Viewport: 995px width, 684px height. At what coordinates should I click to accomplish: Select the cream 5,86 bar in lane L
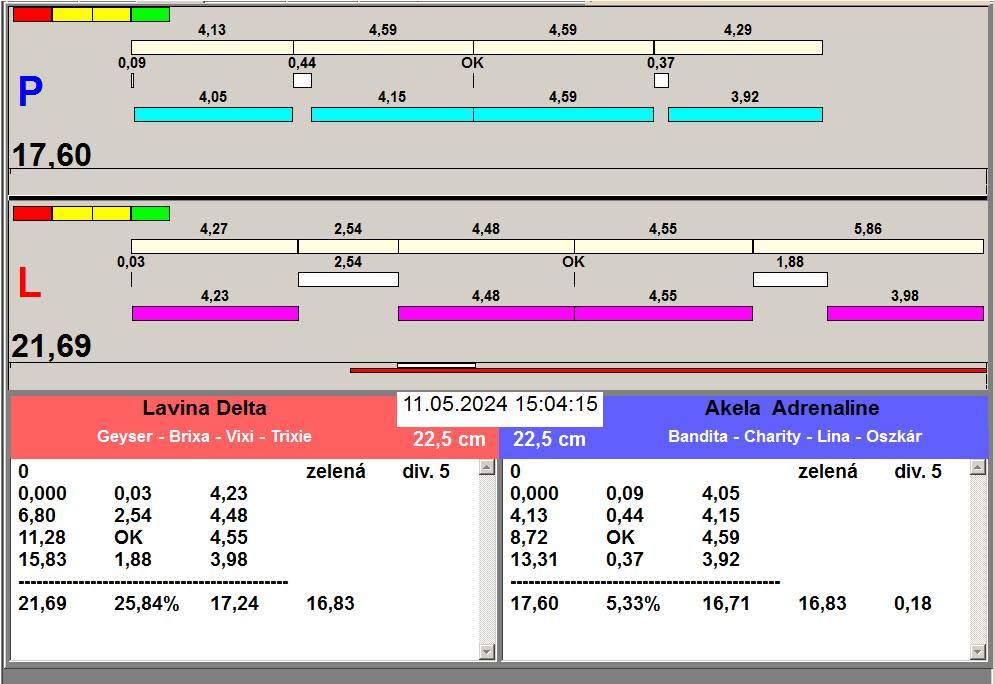[x=868, y=246]
